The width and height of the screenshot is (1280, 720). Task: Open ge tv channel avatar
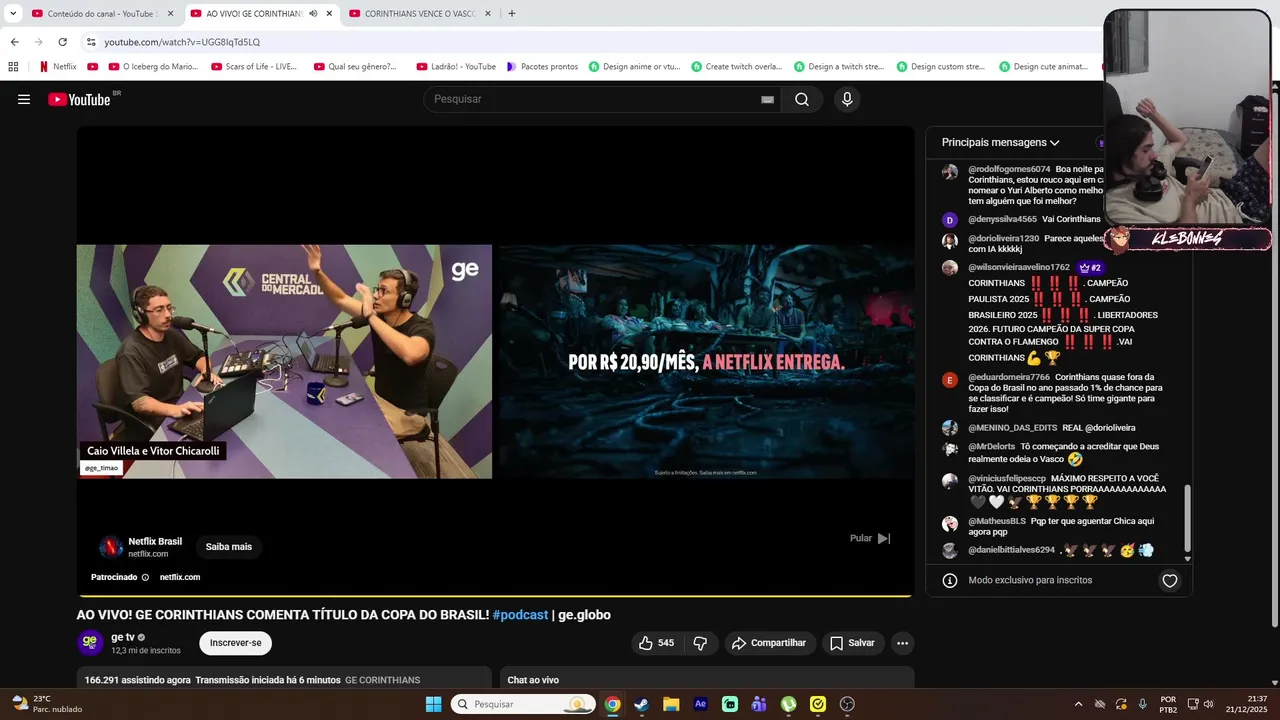(90, 642)
